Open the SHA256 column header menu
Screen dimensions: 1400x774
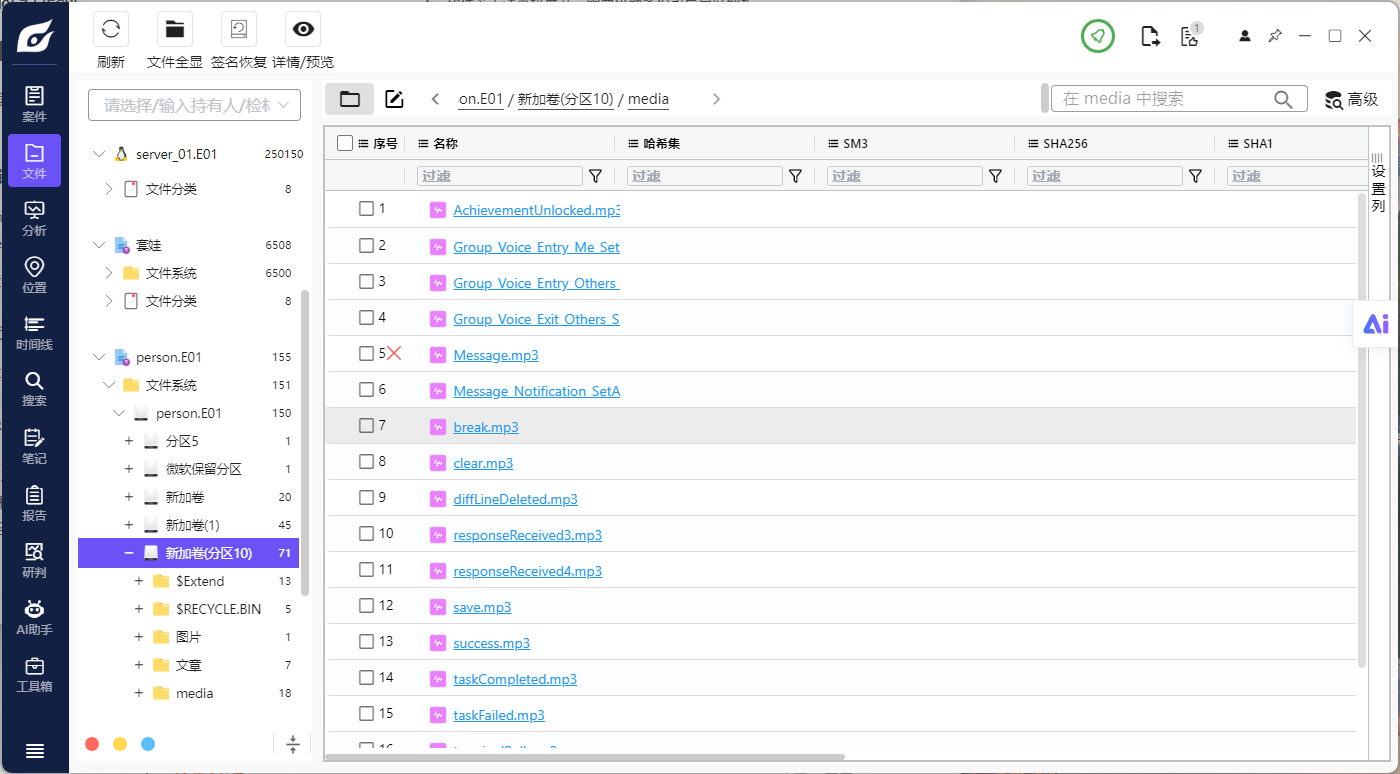[x=1033, y=144]
